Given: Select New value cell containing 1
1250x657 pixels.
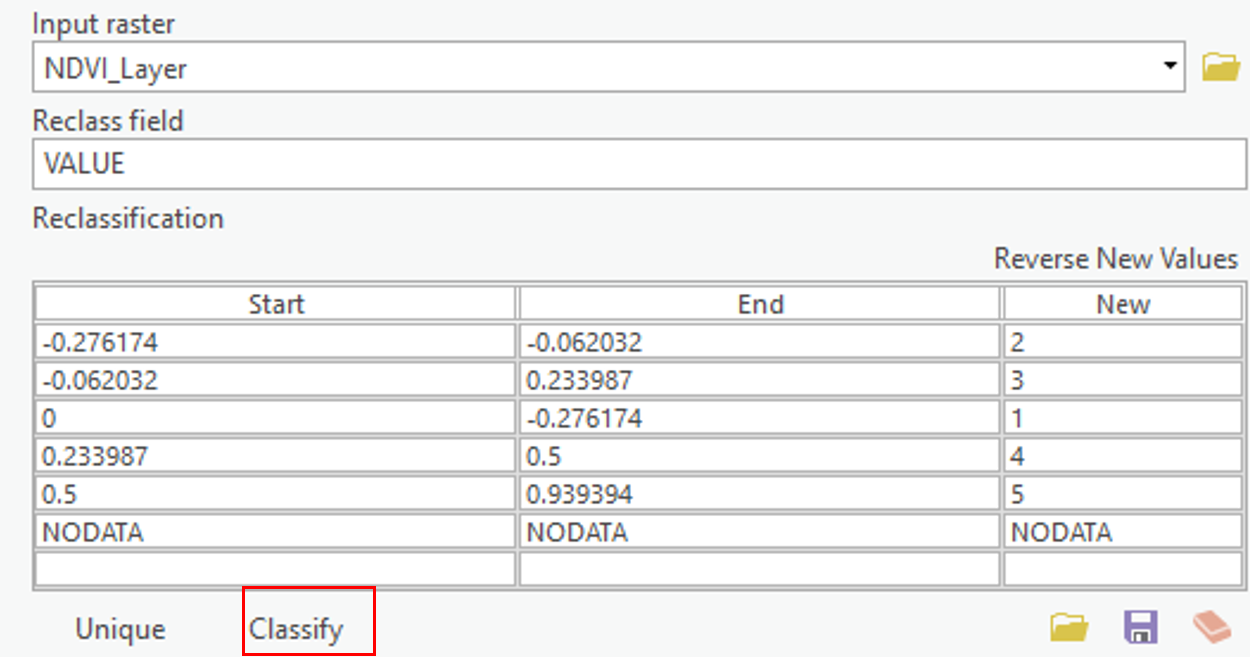Looking at the screenshot, I should [1123, 419].
